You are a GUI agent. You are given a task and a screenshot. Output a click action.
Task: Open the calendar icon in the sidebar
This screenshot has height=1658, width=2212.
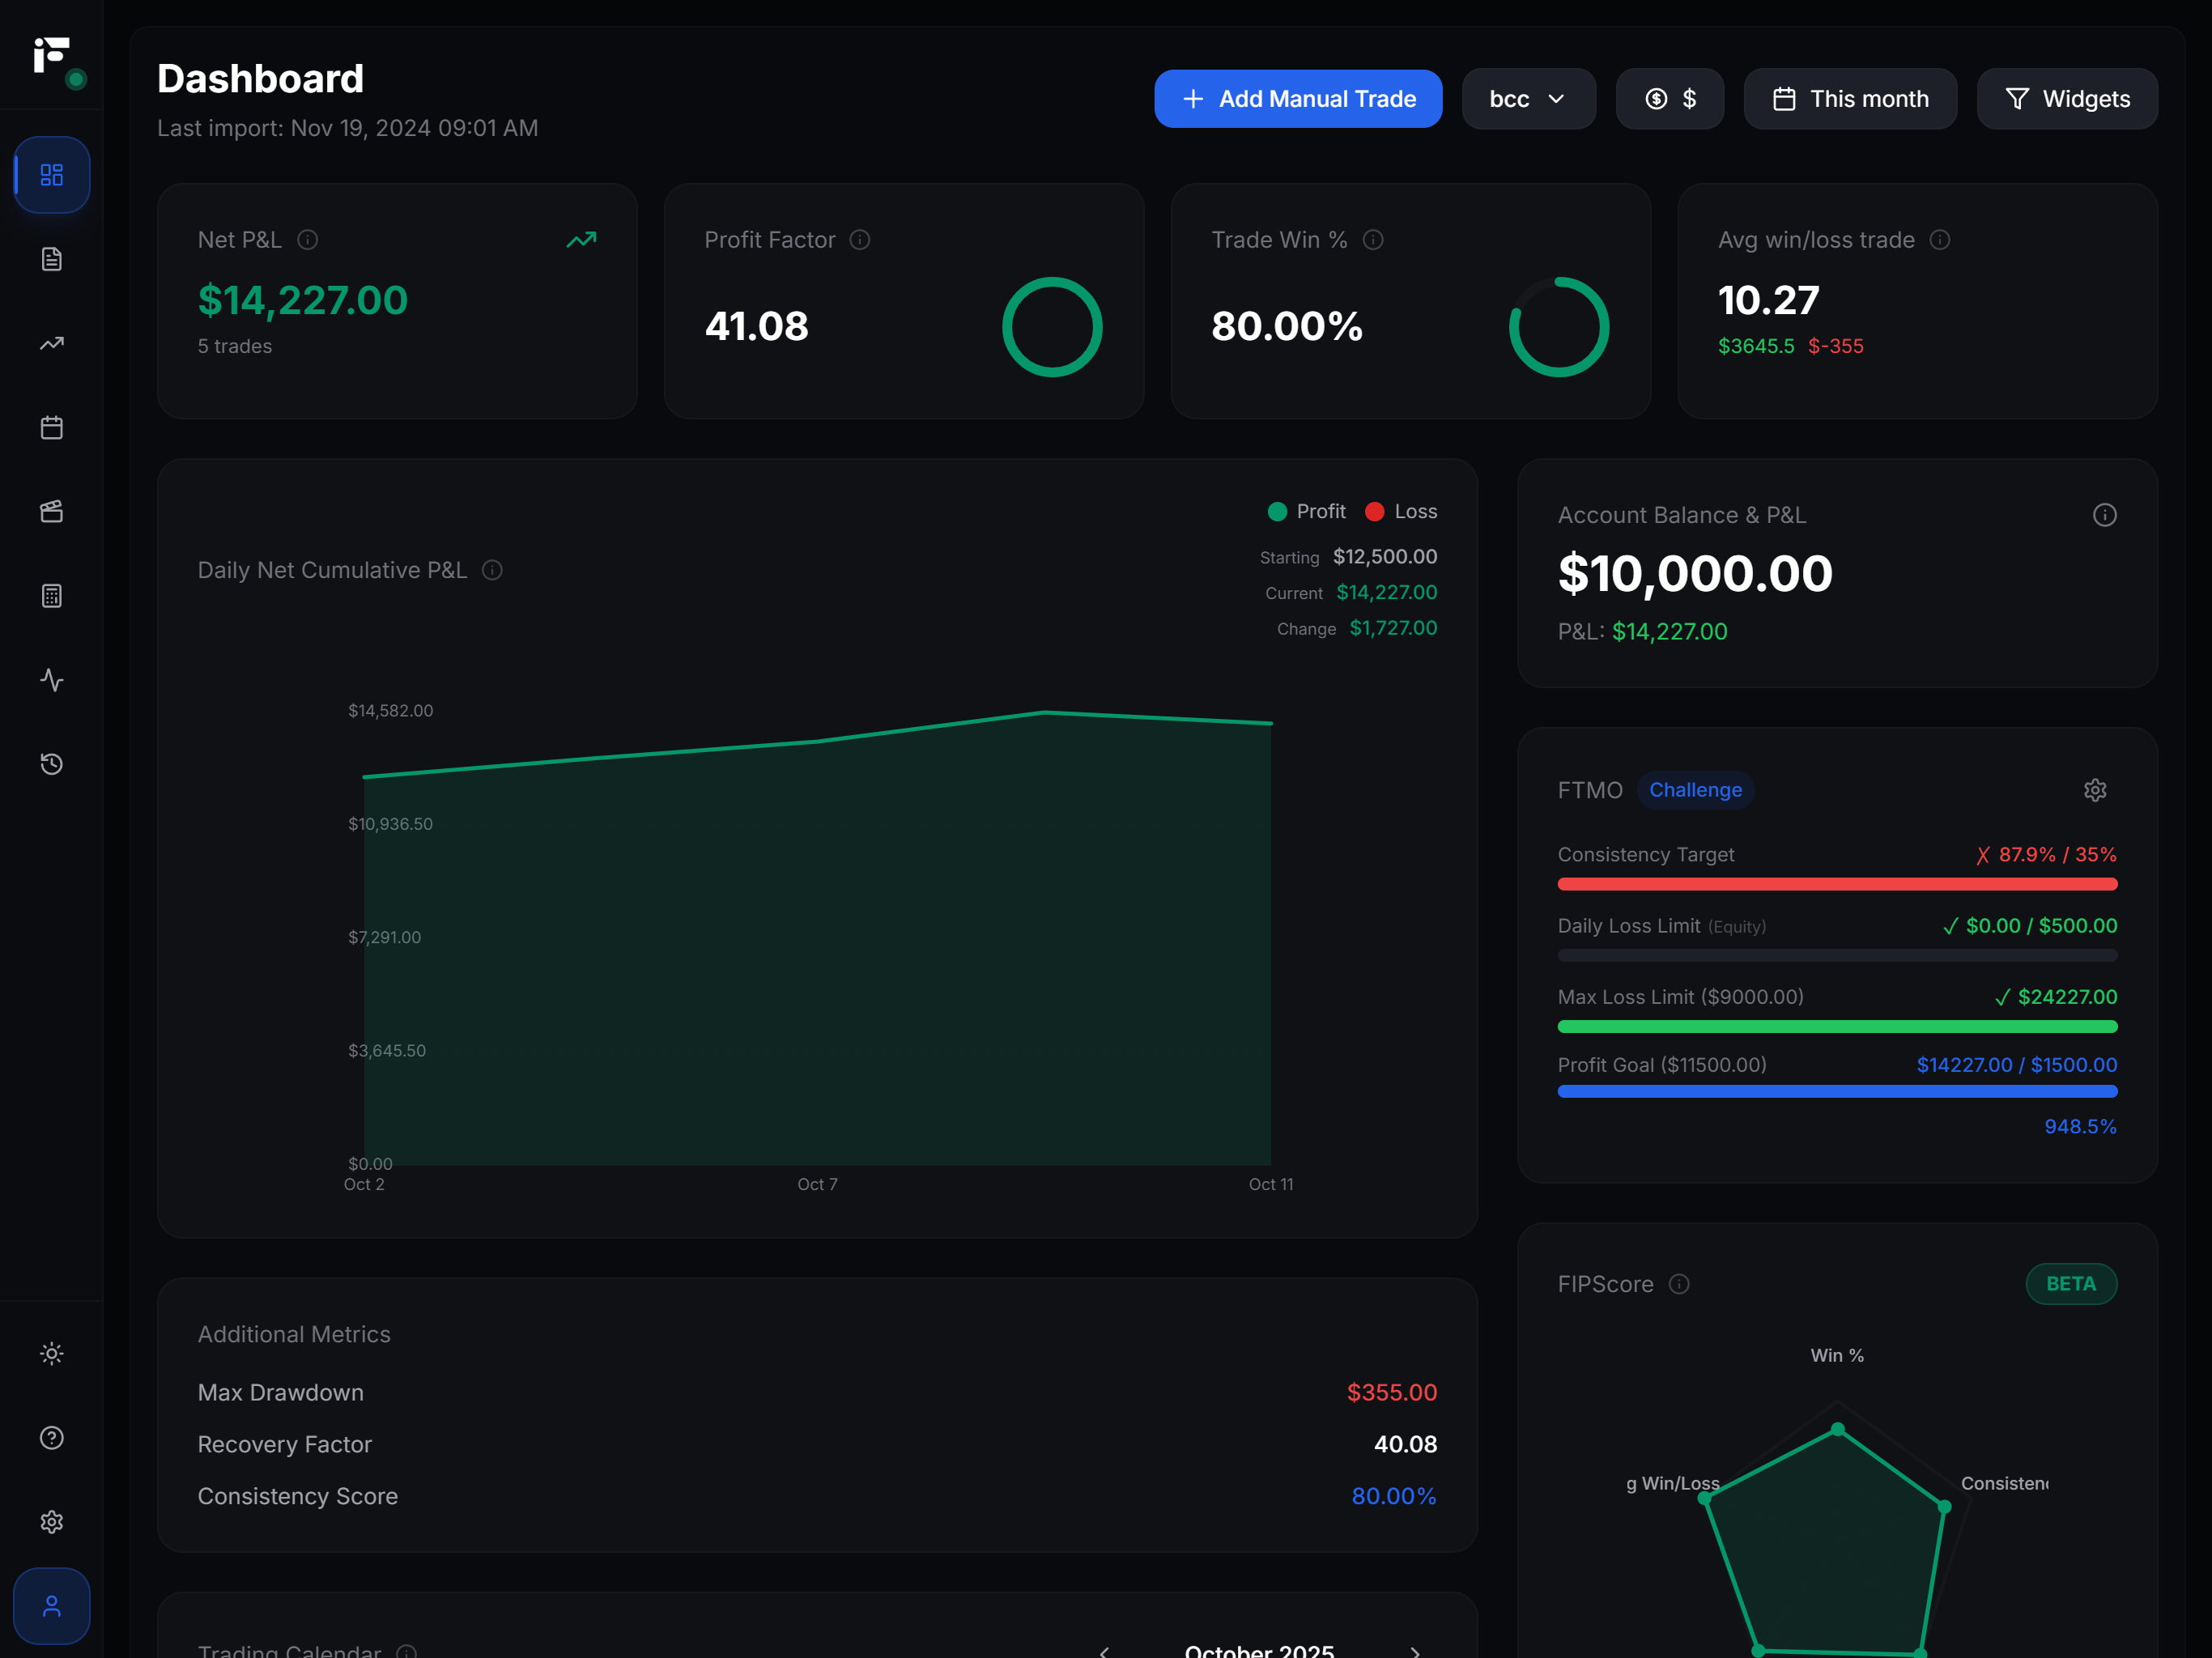coord(52,427)
